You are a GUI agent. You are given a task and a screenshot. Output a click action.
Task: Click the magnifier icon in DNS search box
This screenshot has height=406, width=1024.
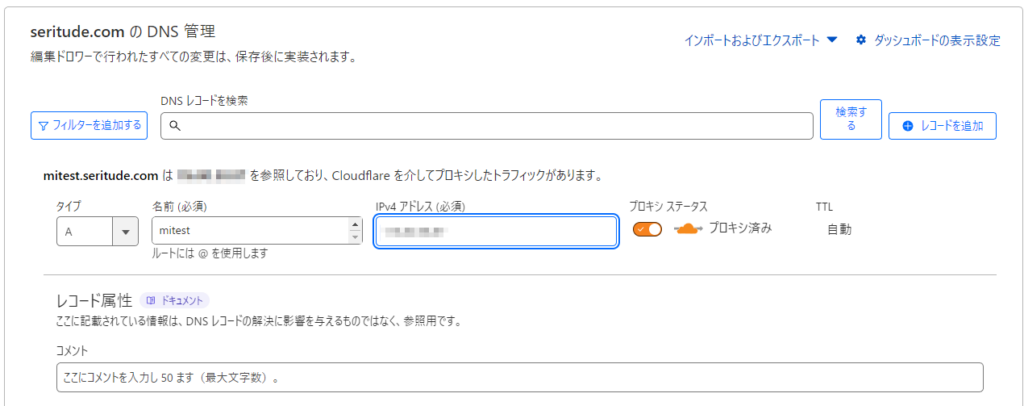[x=174, y=125]
